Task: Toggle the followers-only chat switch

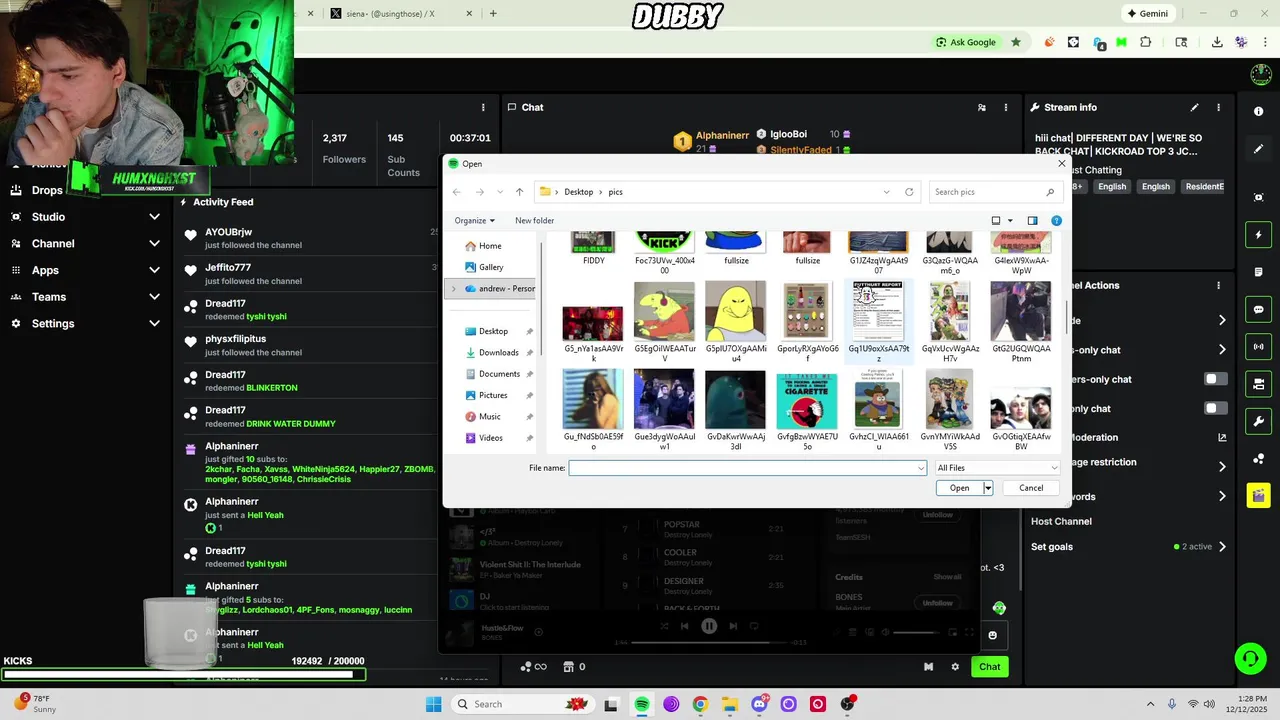Action: (1216, 379)
